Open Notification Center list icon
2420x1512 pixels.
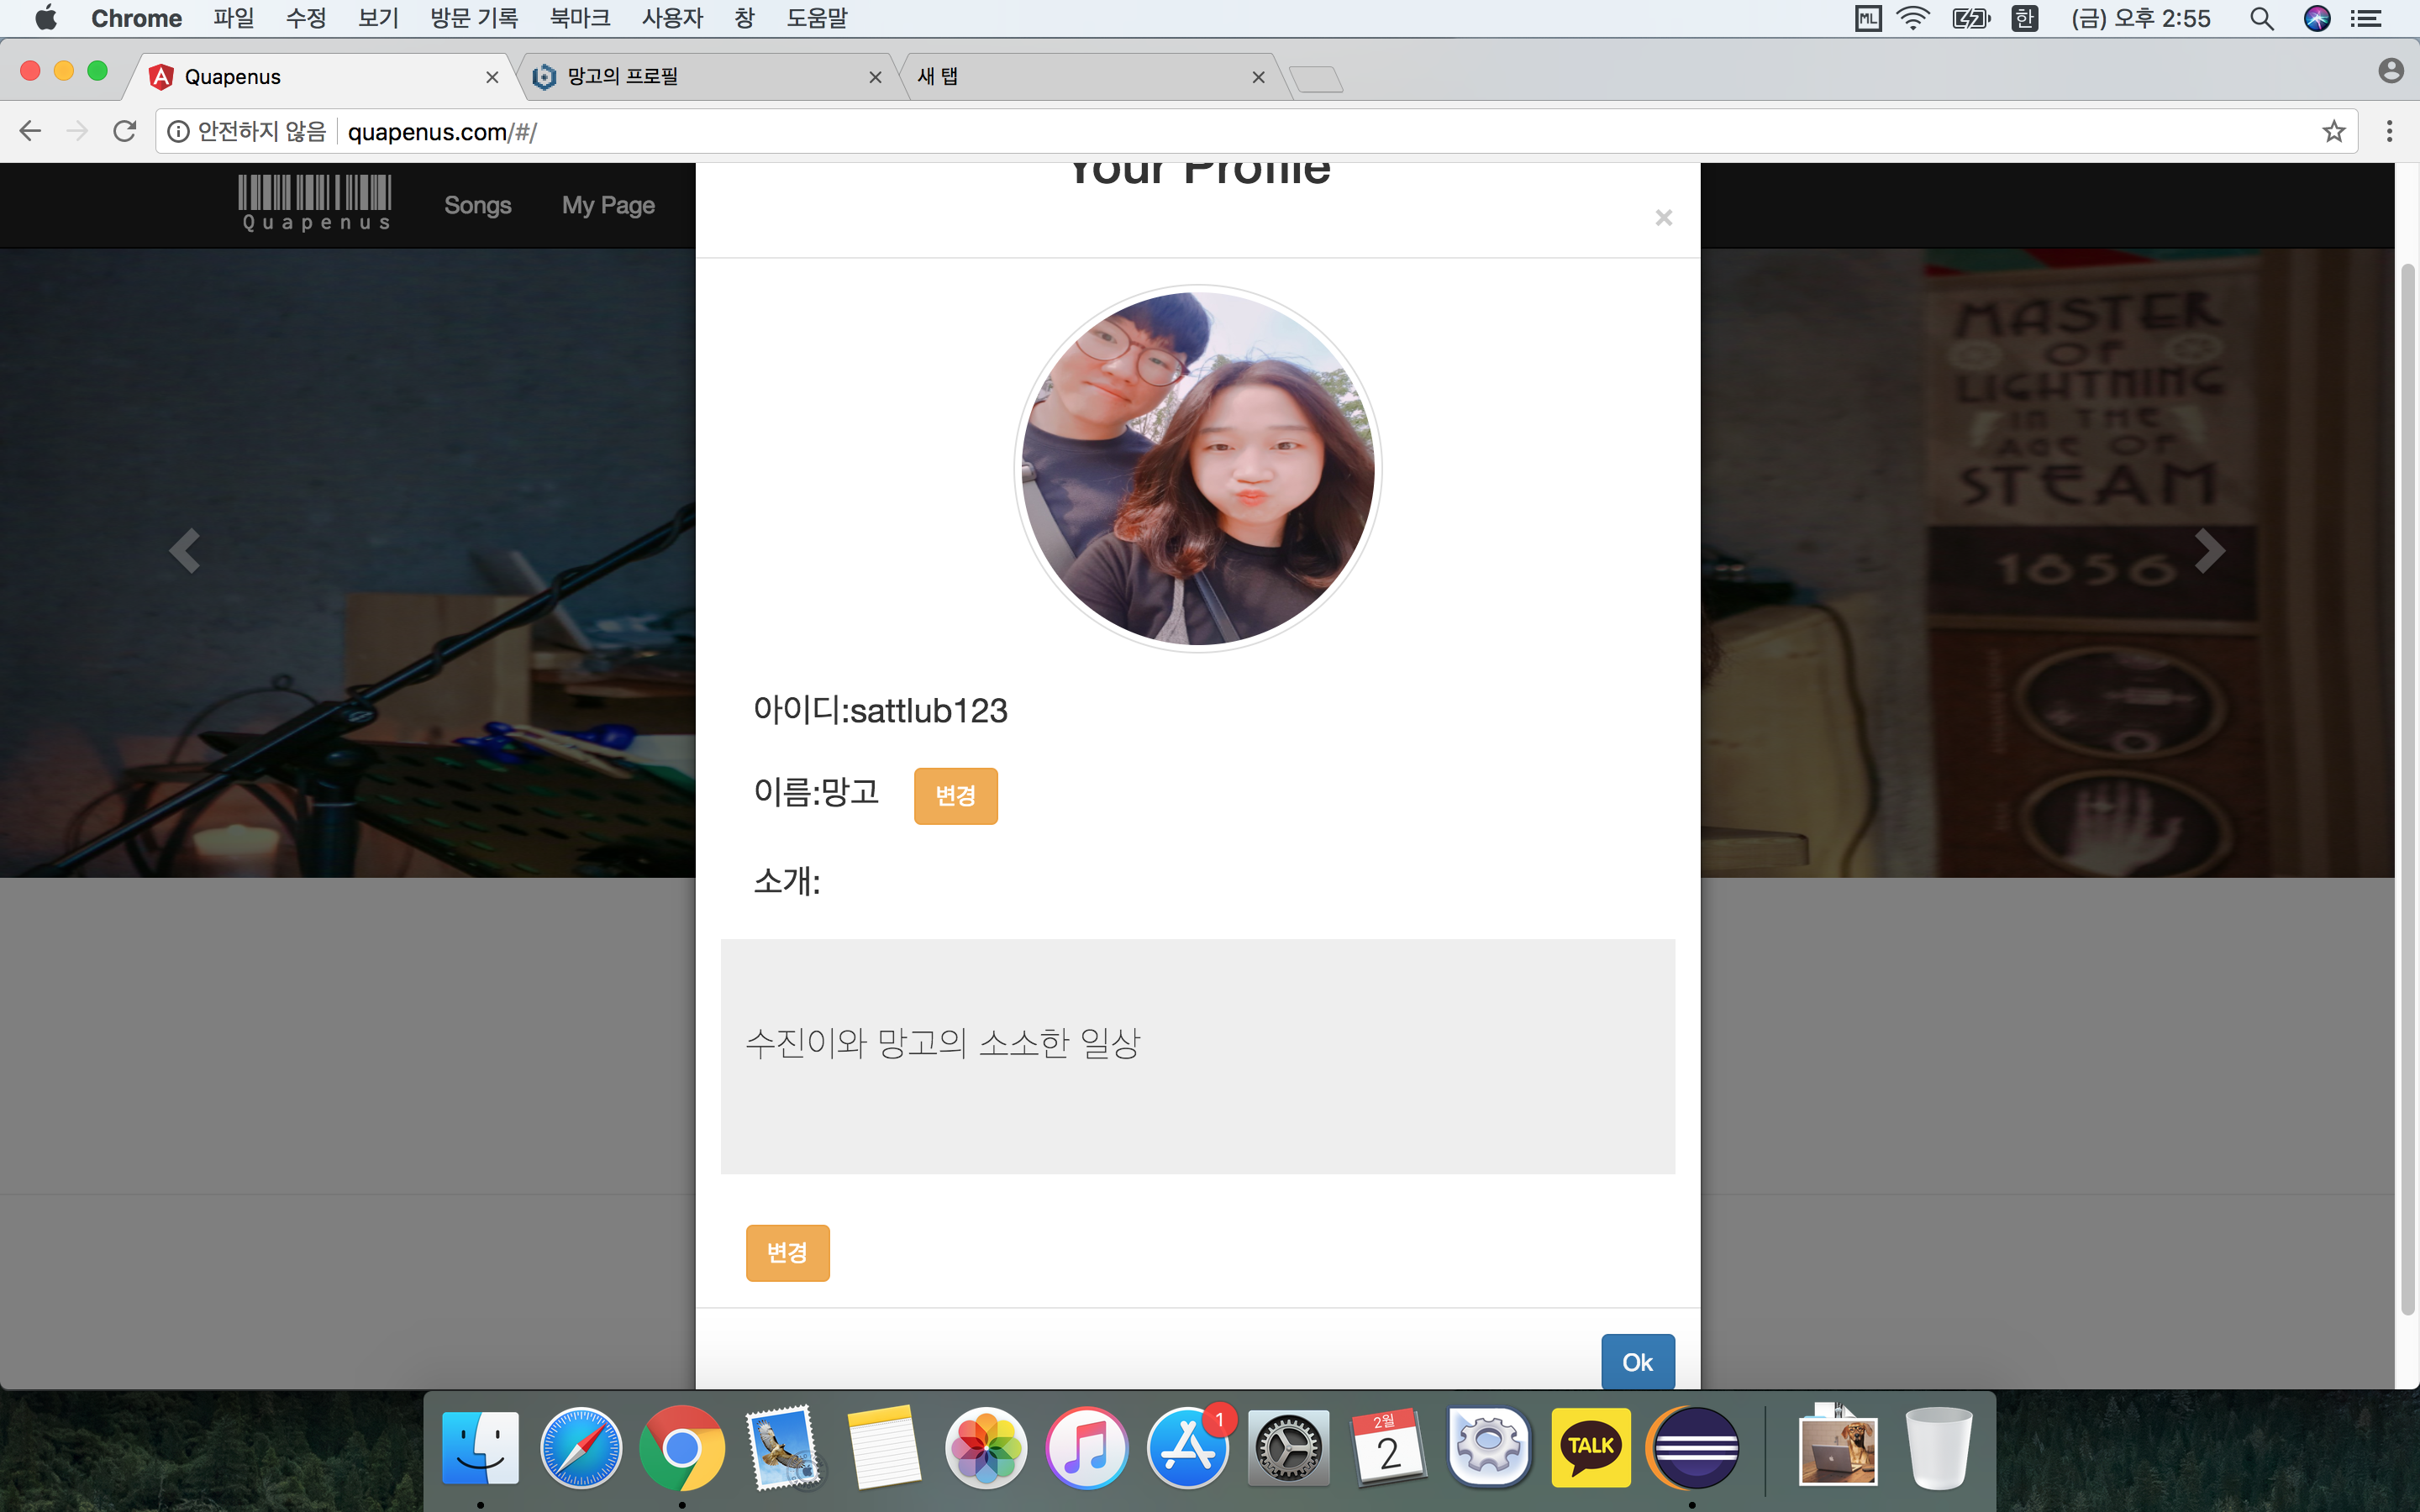click(x=2365, y=18)
